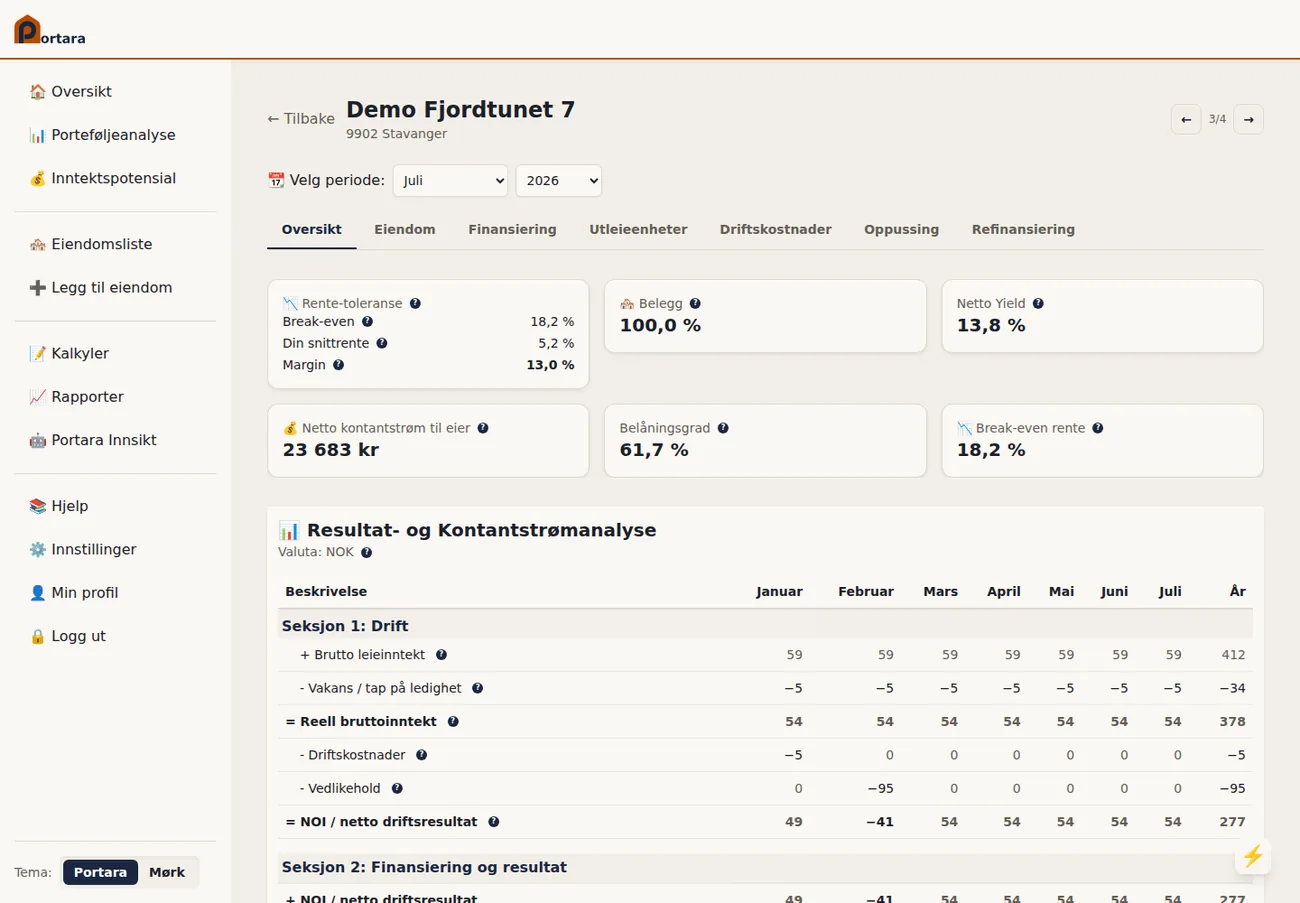Click the −95 Februar Vedlikehold value
The width and height of the screenshot is (1300, 903).
[x=880, y=788]
